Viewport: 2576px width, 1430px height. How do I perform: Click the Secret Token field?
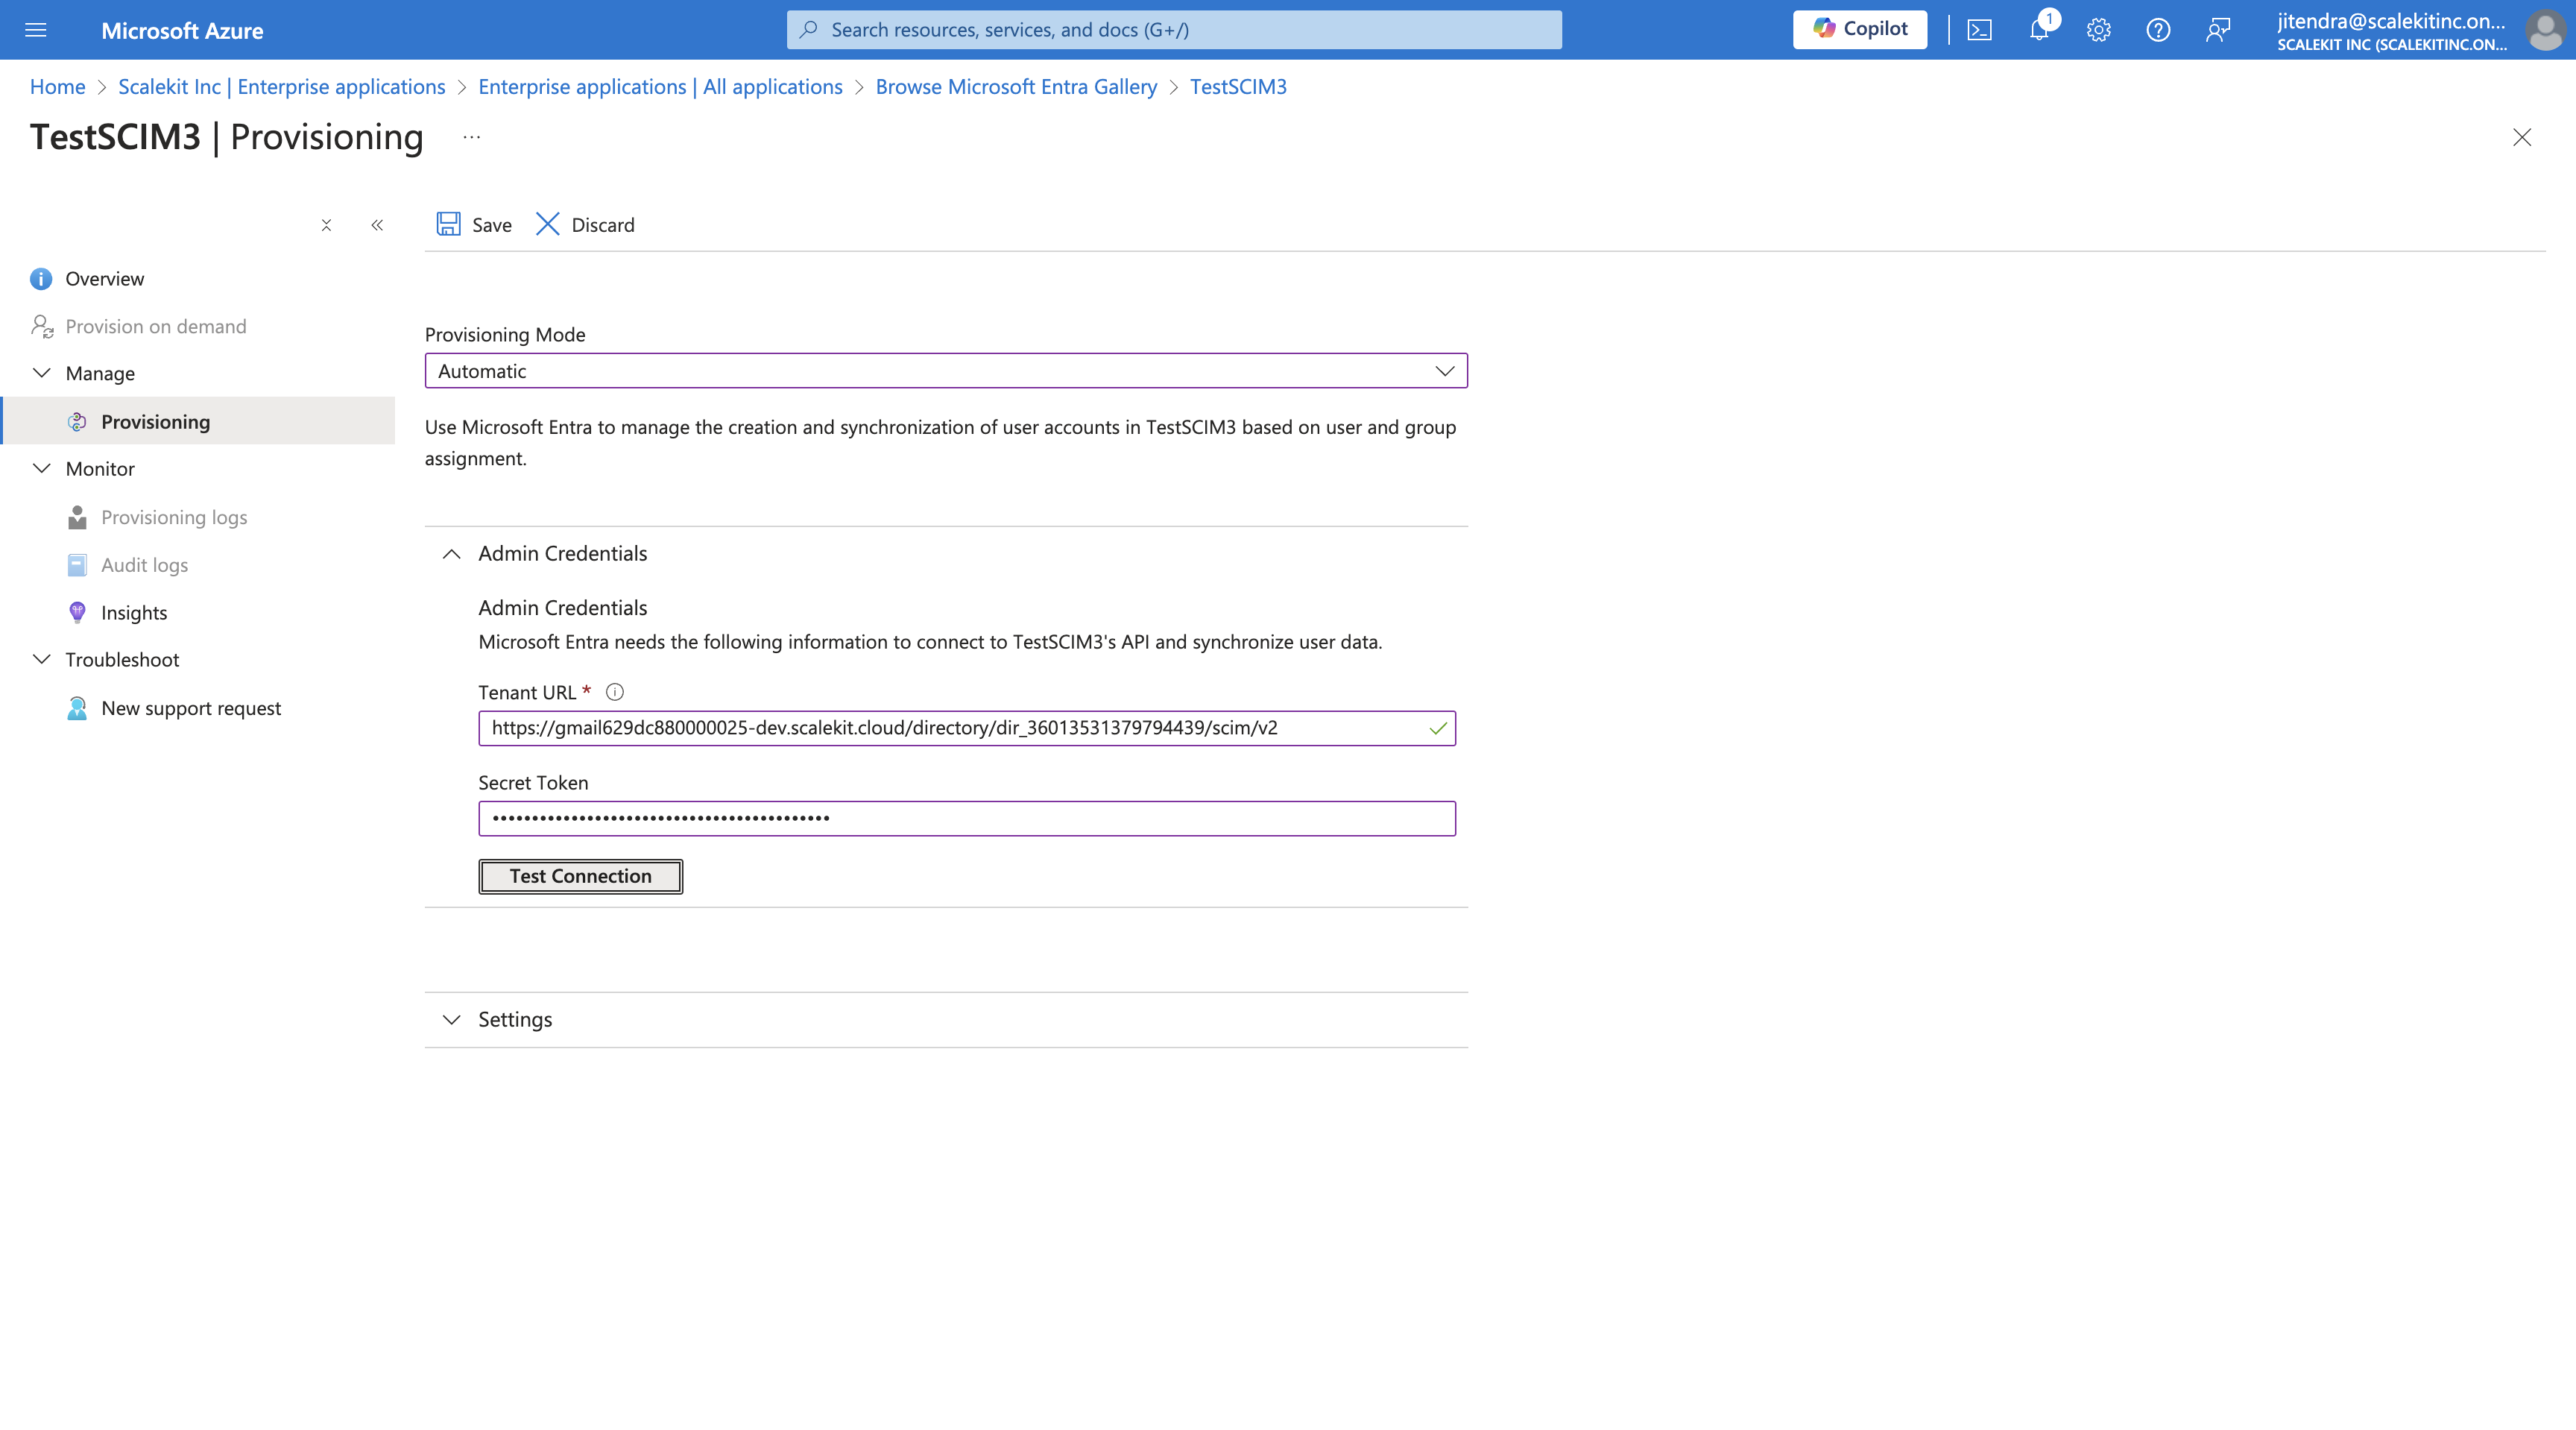pyautogui.click(x=967, y=819)
